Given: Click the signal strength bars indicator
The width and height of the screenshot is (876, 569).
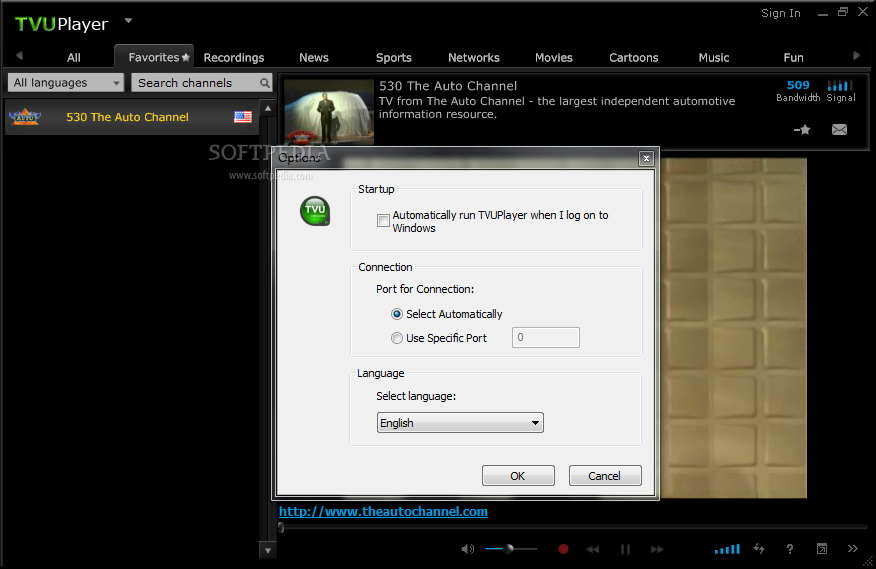Looking at the screenshot, I should (x=840, y=86).
